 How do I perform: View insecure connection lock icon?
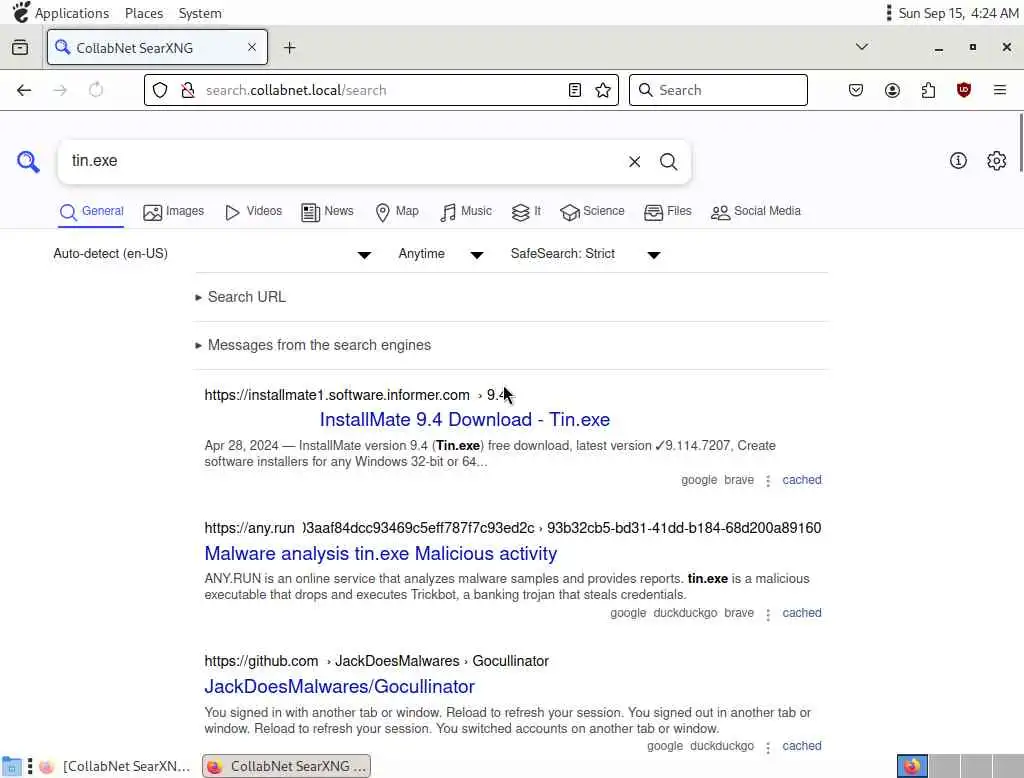(x=188, y=90)
